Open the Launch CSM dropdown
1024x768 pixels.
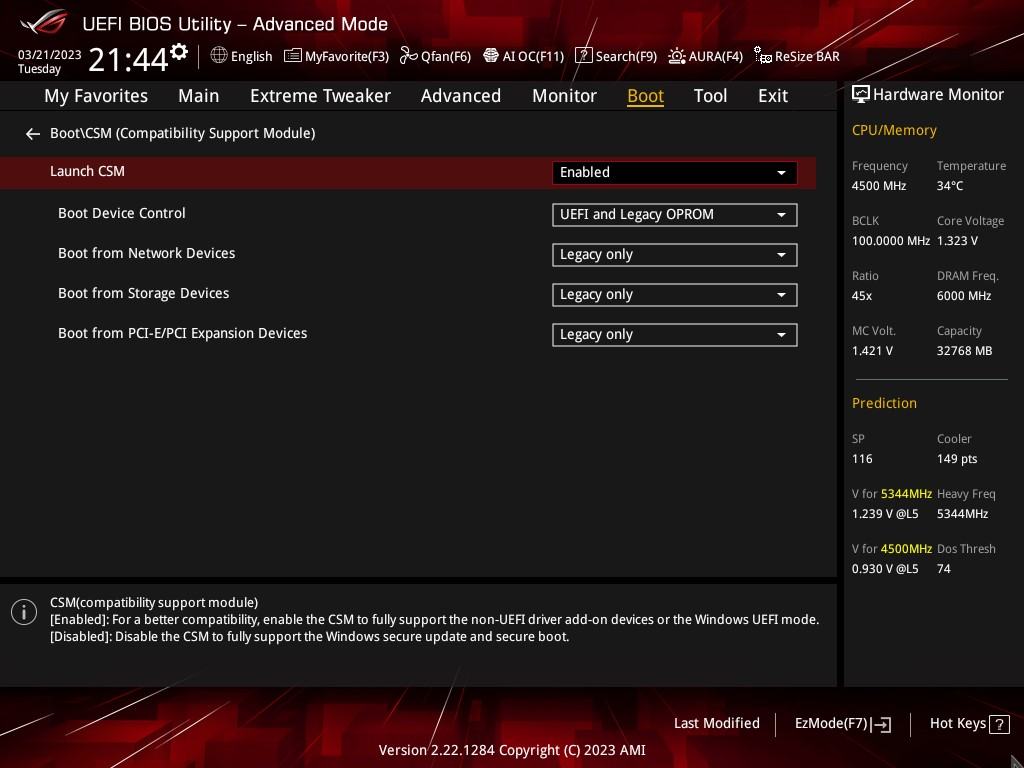pos(675,172)
